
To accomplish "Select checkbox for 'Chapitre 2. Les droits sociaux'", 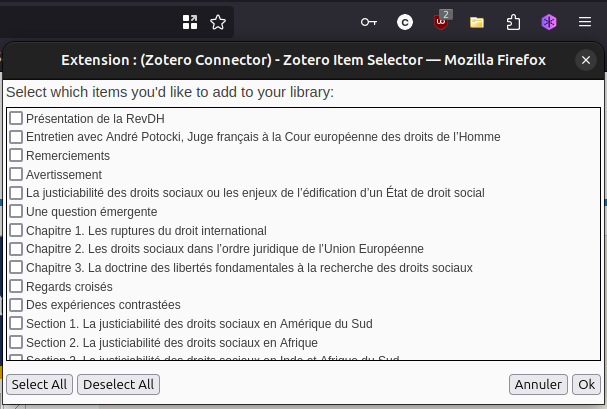I will point(16,249).
